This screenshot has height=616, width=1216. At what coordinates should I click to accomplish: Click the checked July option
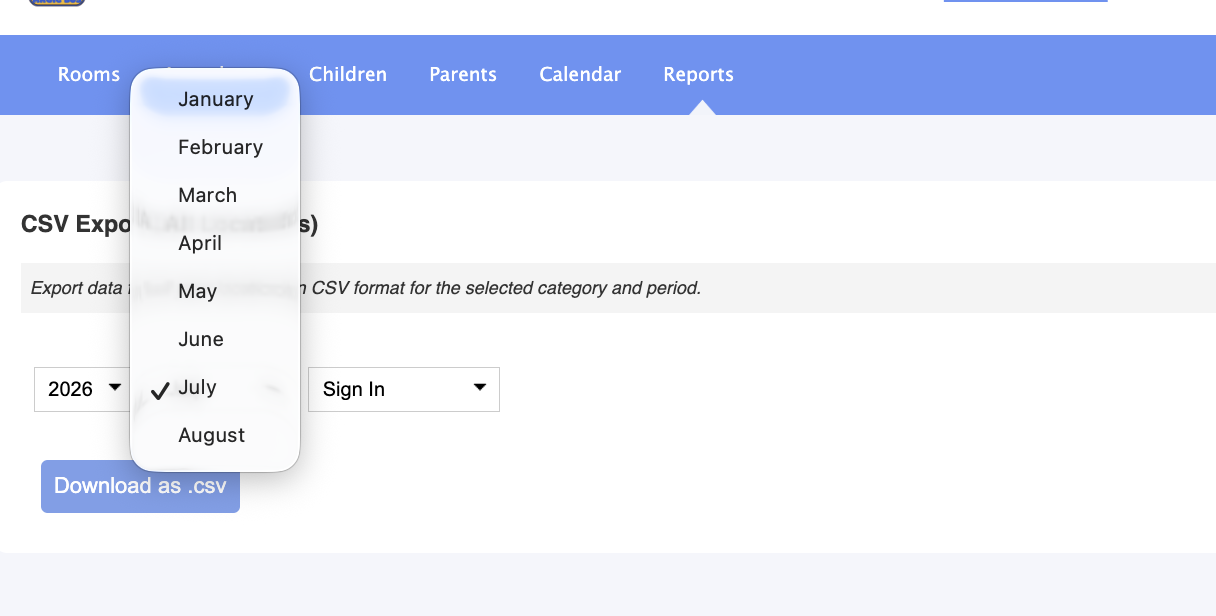[x=215, y=387]
